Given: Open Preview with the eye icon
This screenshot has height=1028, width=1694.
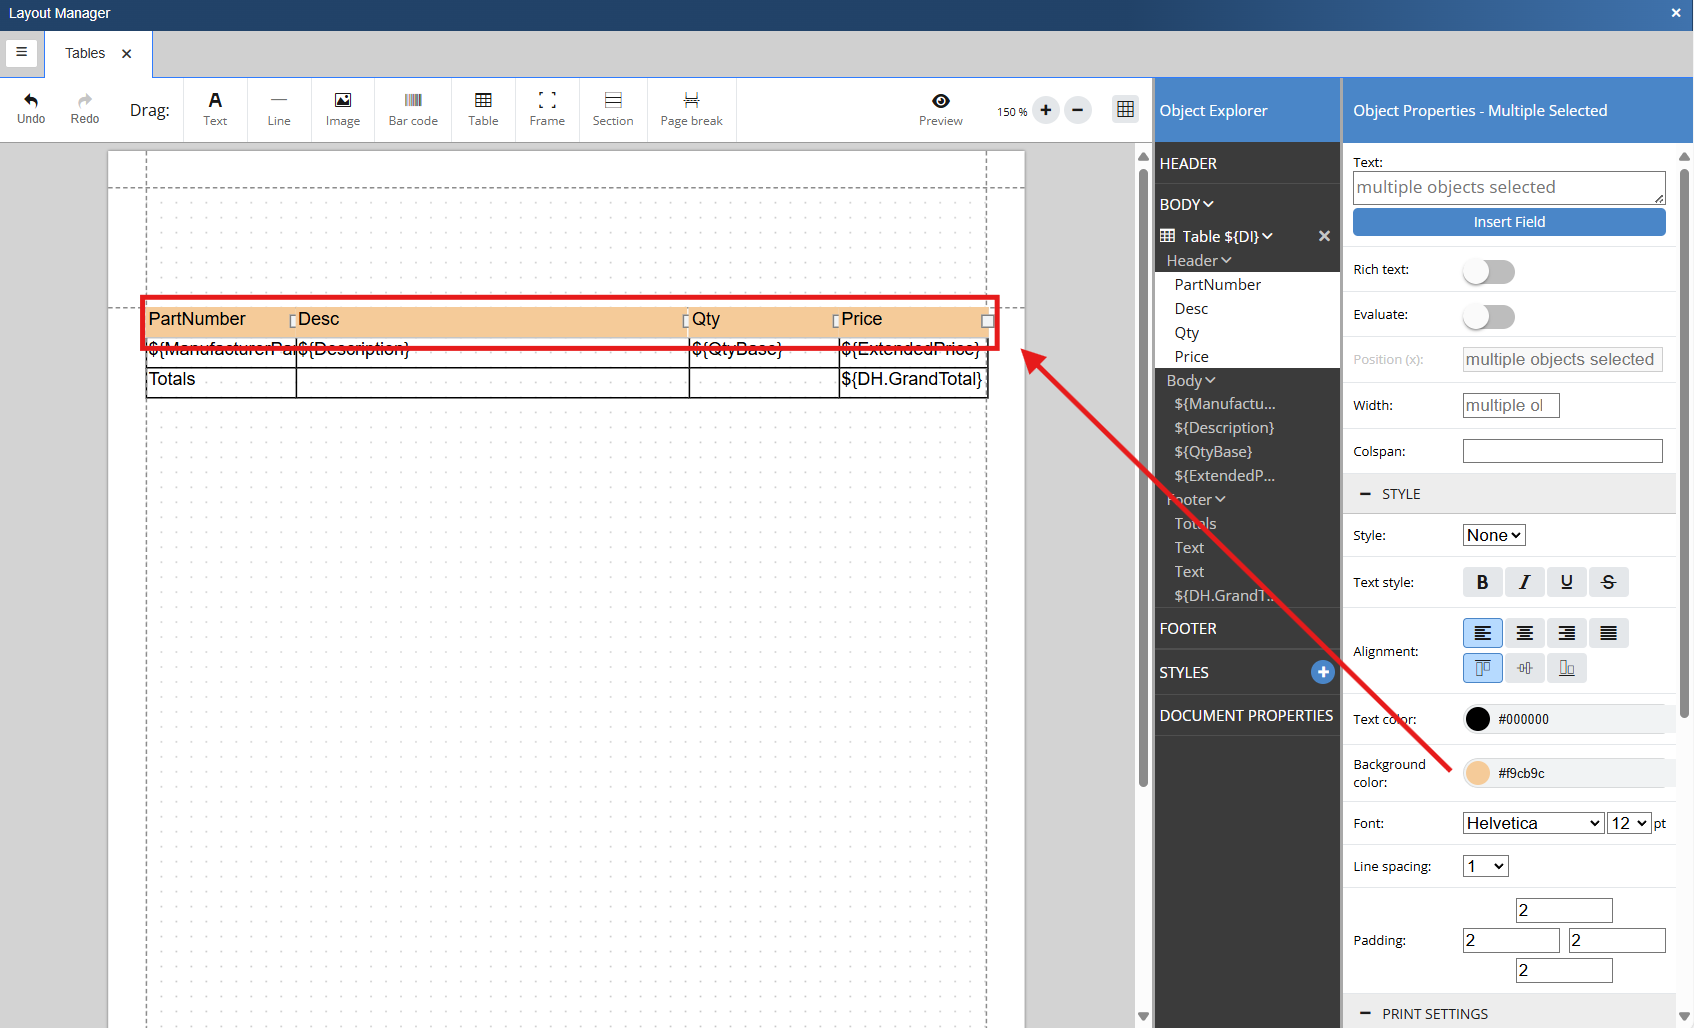Looking at the screenshot, I should 940,101.
